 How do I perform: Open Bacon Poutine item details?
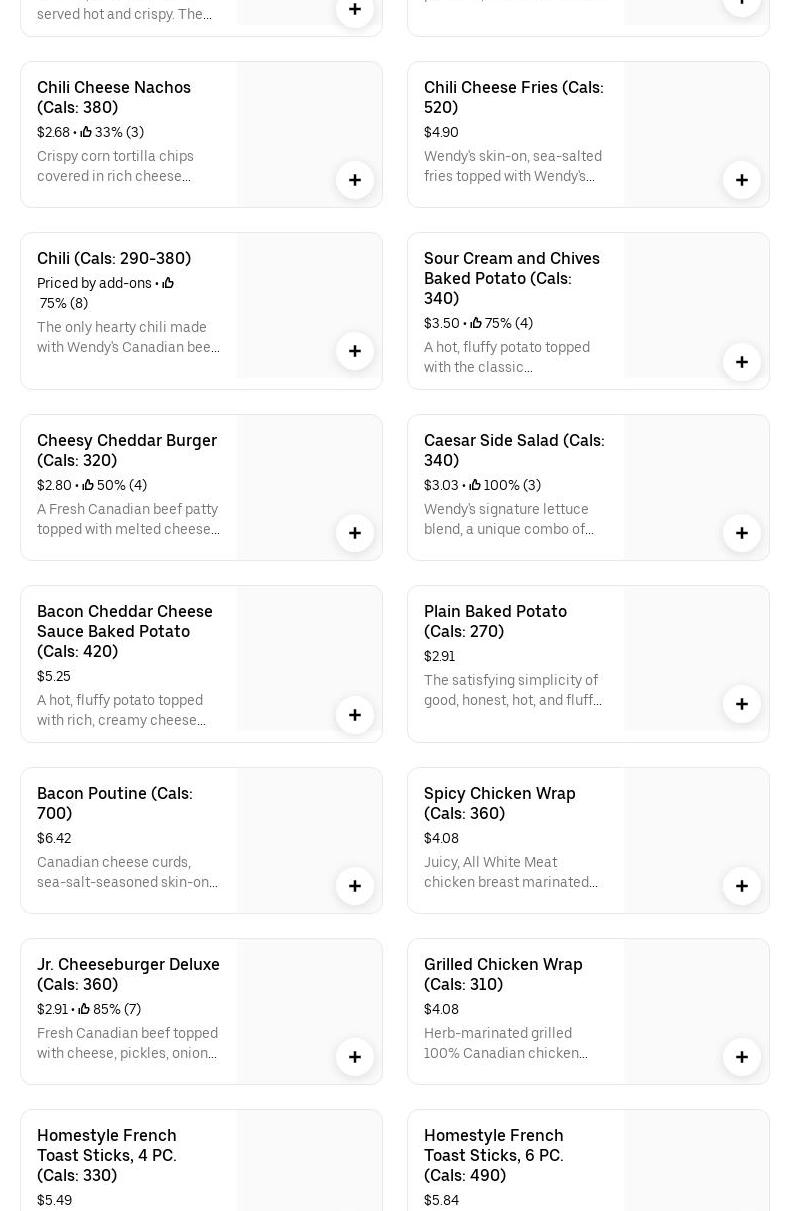(115, 803)
